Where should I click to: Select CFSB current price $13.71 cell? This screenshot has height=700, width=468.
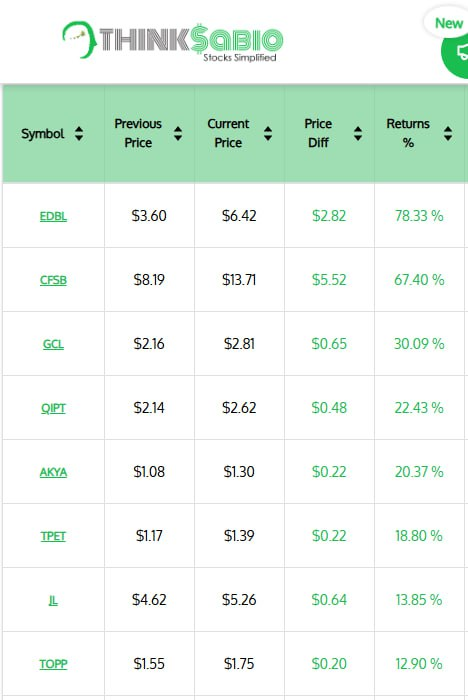click(x=239, y=280)
